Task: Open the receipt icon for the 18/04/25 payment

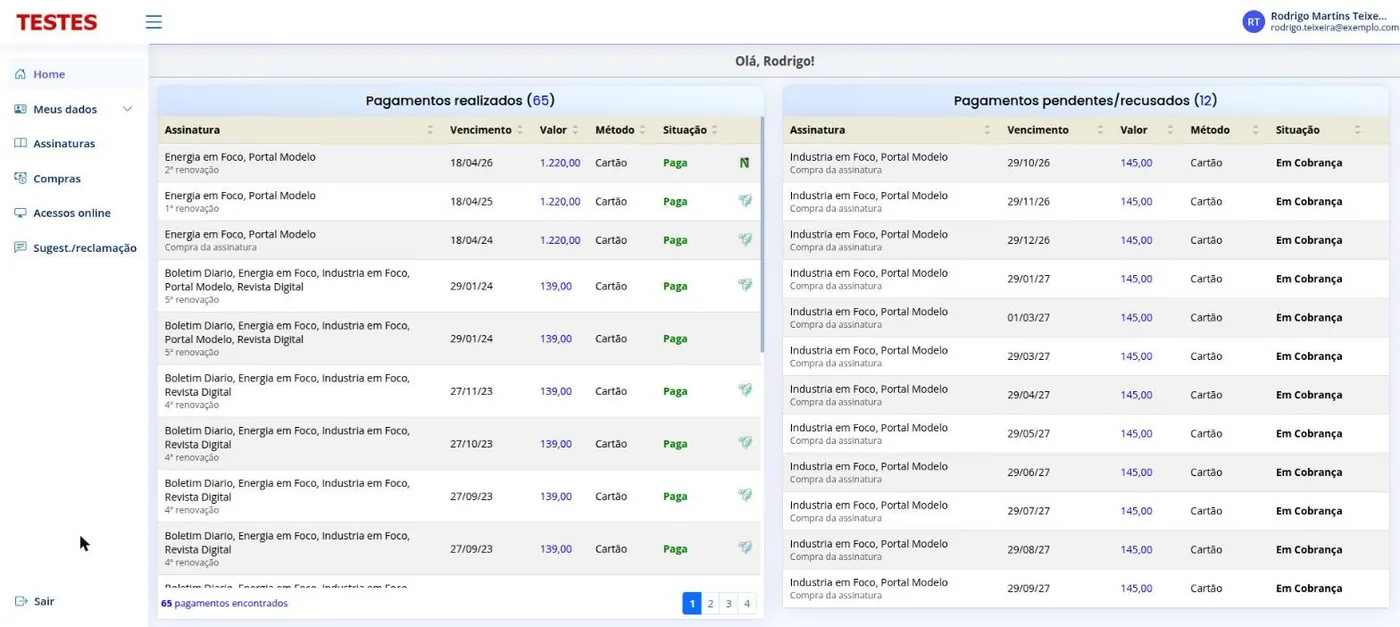Action: (x=745, y=201)
